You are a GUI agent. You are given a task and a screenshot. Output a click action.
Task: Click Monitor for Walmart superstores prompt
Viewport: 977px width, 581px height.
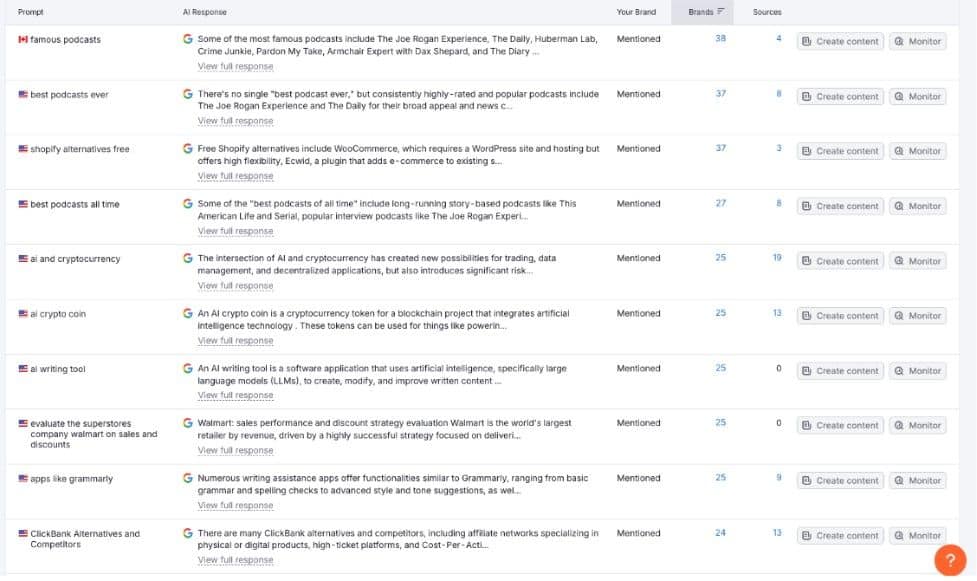[x=918, y=426]
